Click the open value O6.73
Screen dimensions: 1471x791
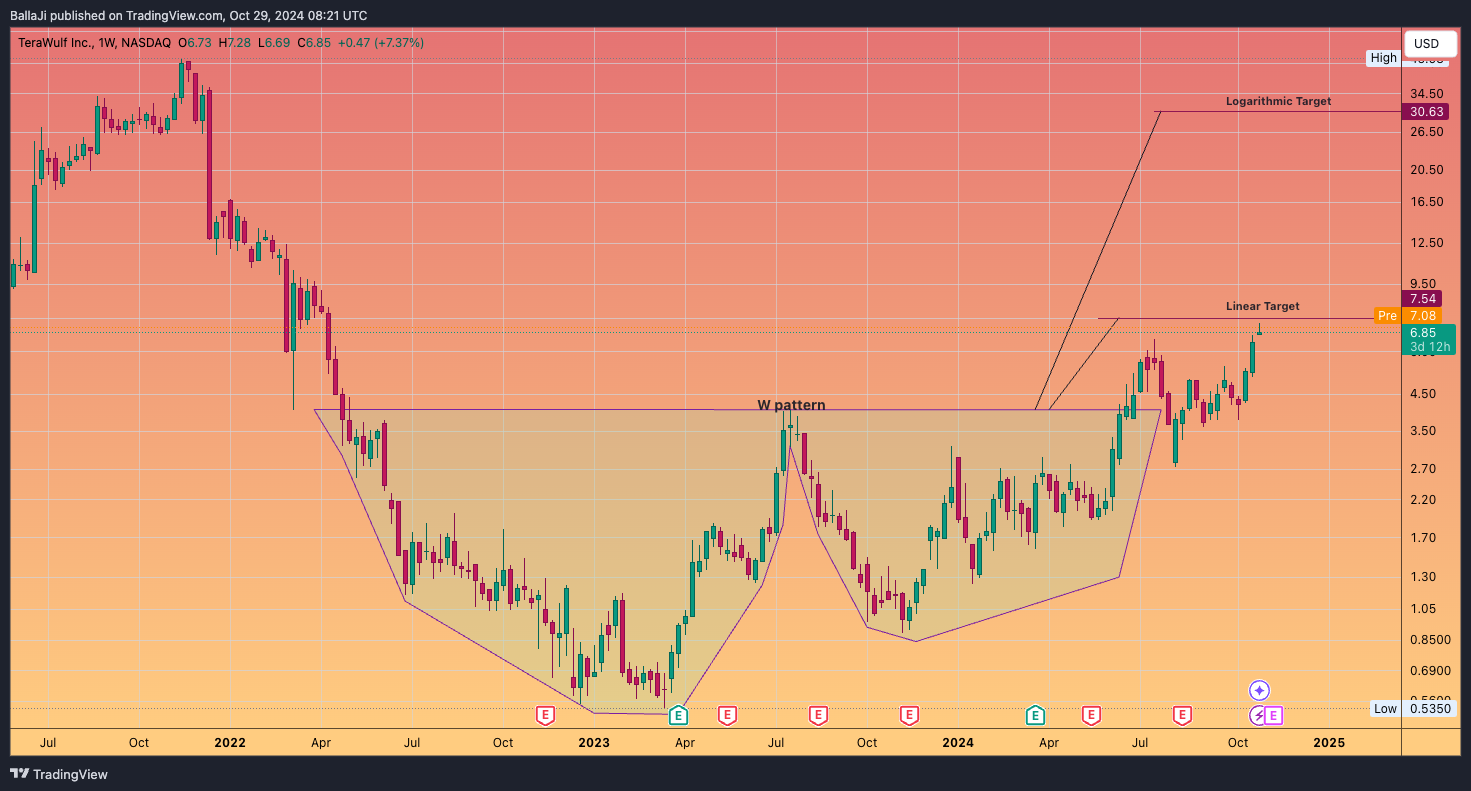194,43
